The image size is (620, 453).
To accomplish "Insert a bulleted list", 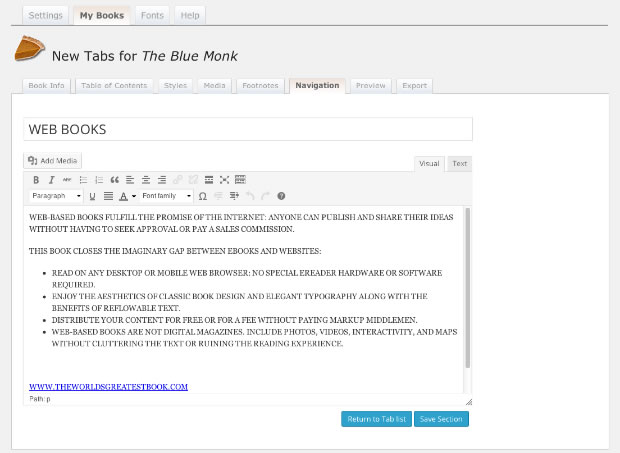I will point(83,180).
